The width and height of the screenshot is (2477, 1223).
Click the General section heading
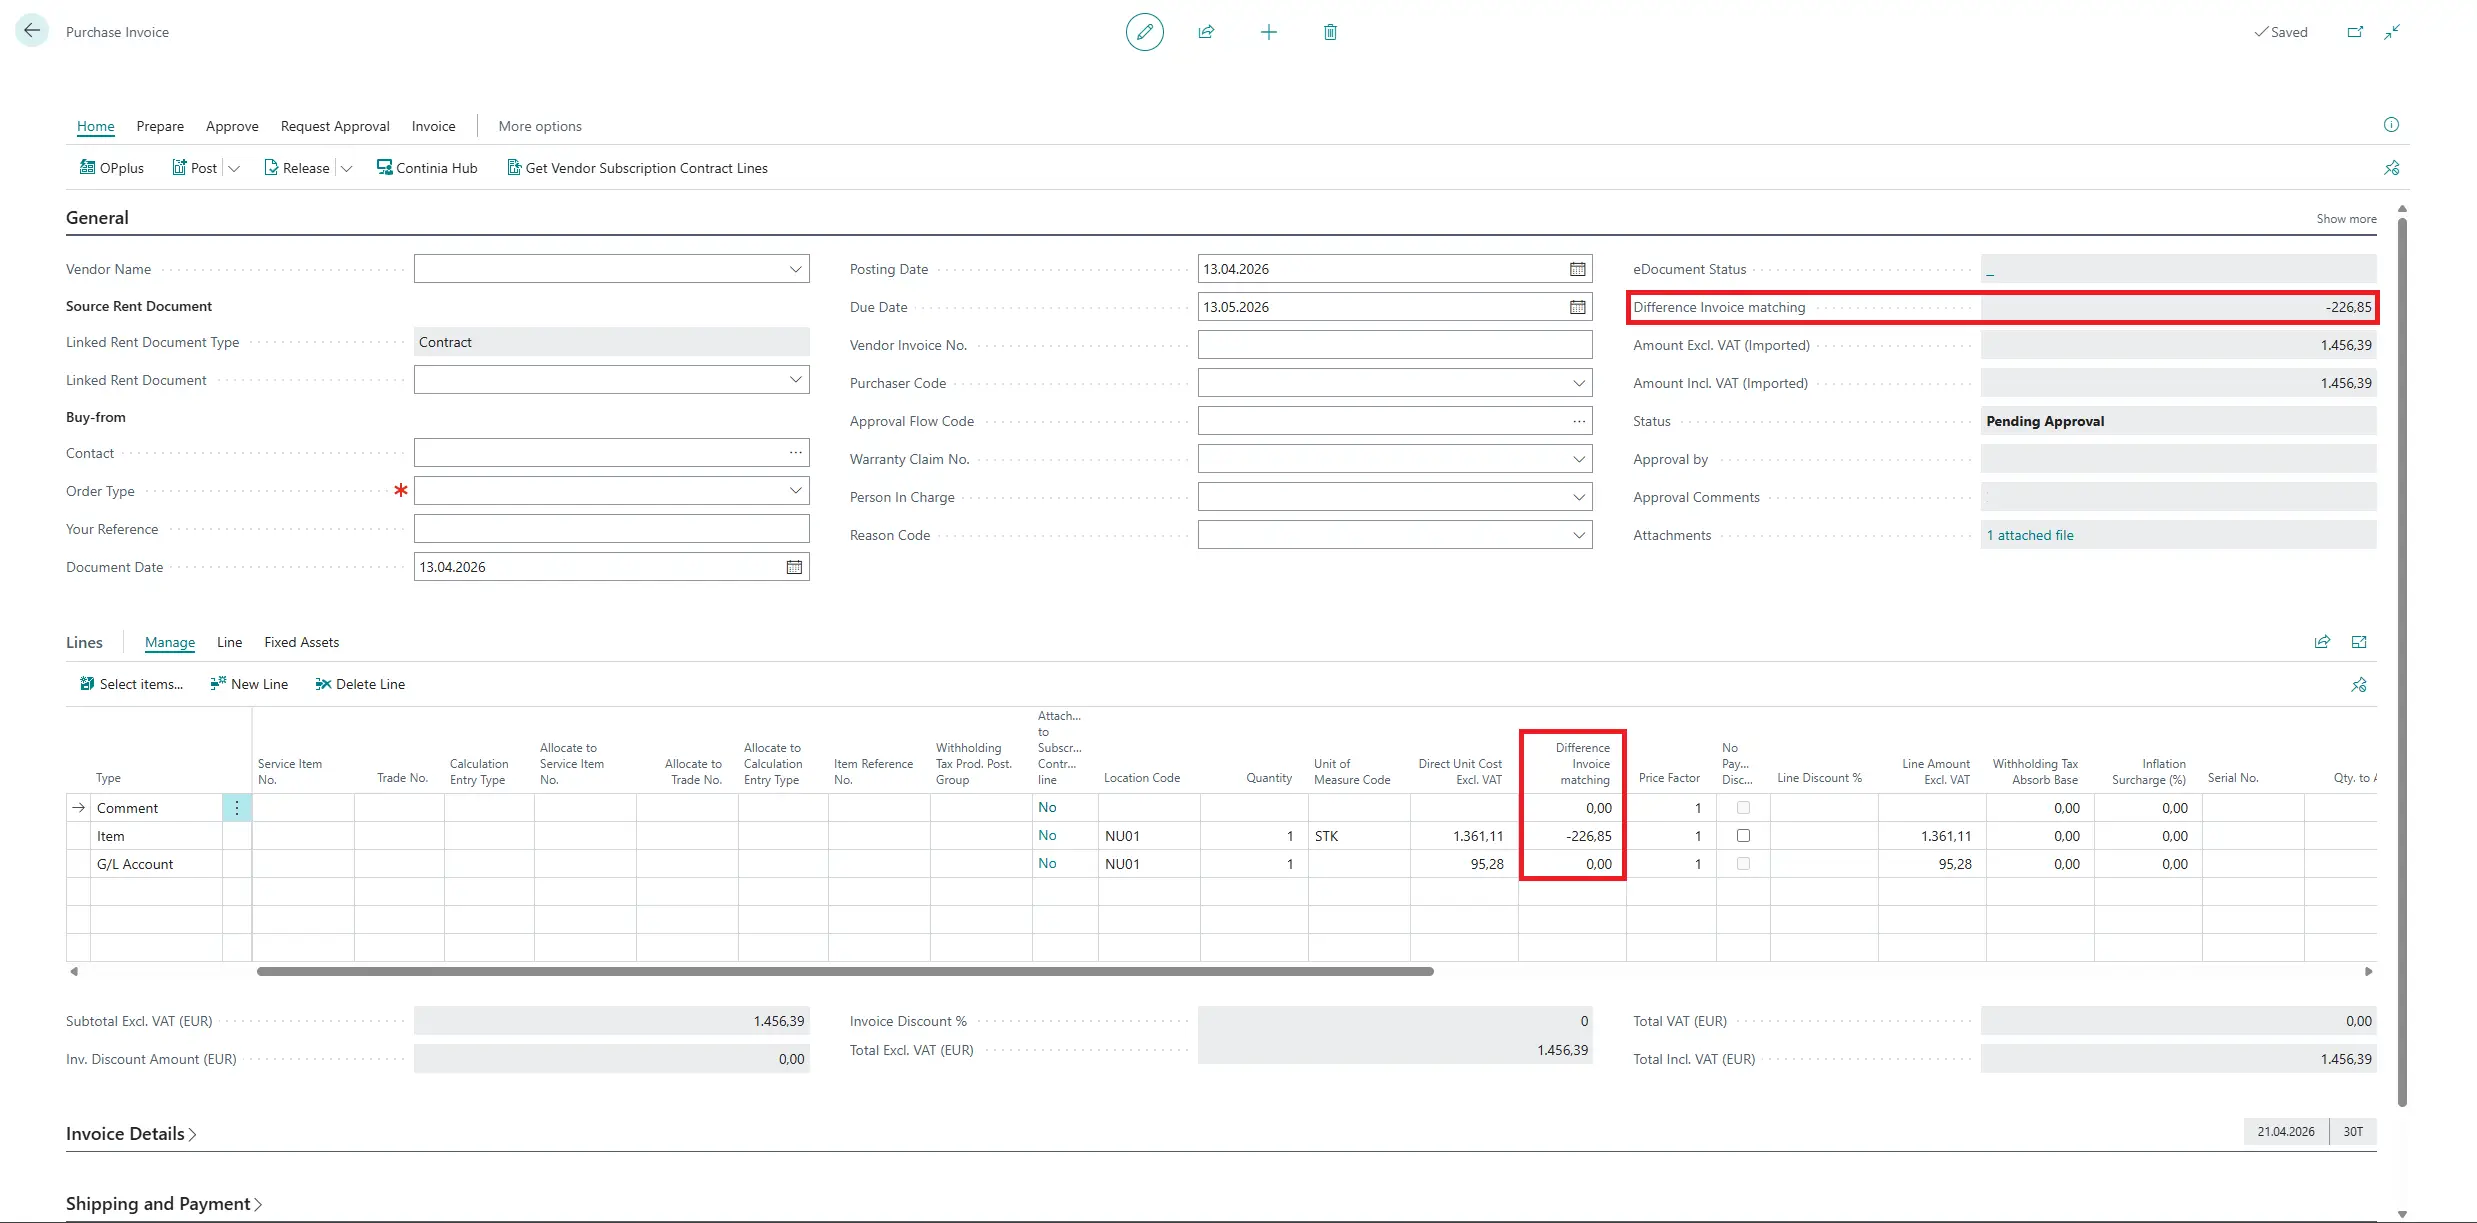[97, 218]
